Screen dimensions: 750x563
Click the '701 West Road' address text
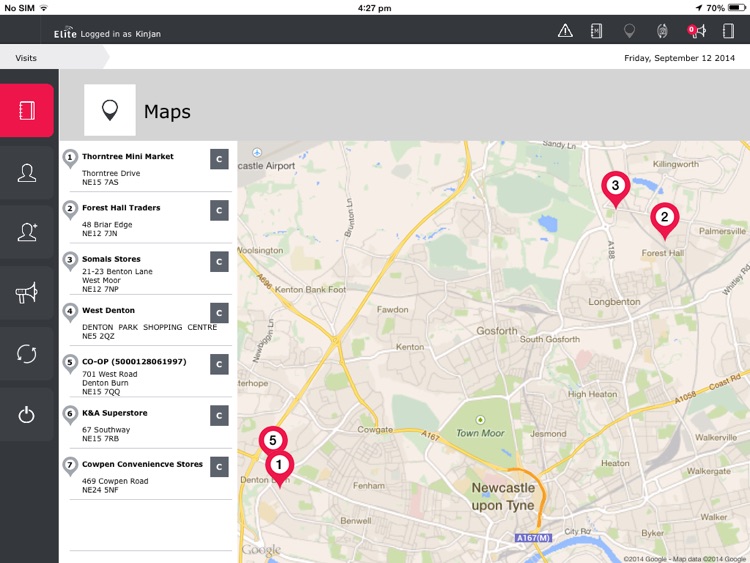[x=110, y=374]
